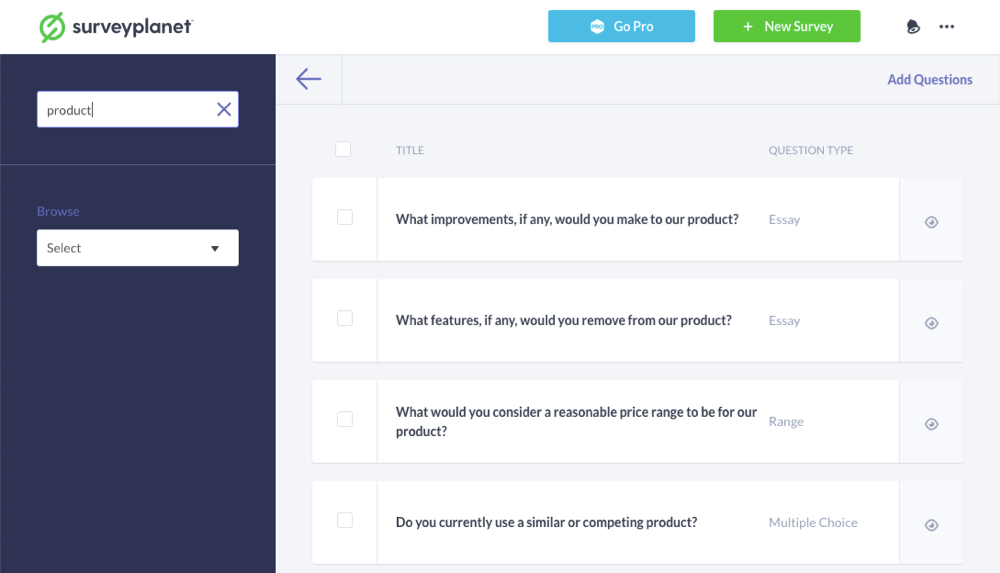Viewport: 1000px width, 573px height.
Task: Check the box for the improvements question
Action: coord(345,217)
